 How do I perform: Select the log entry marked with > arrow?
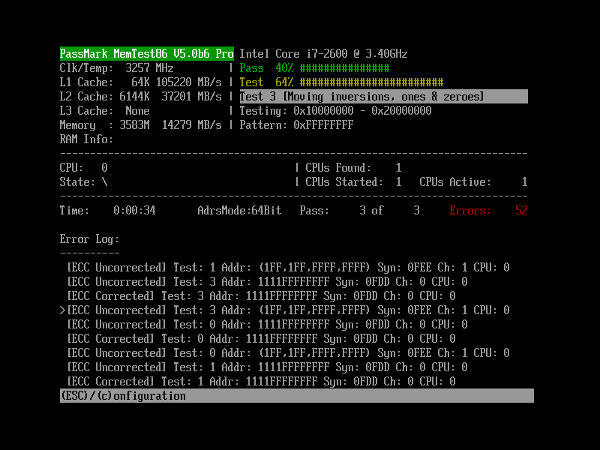click(284, 311)
